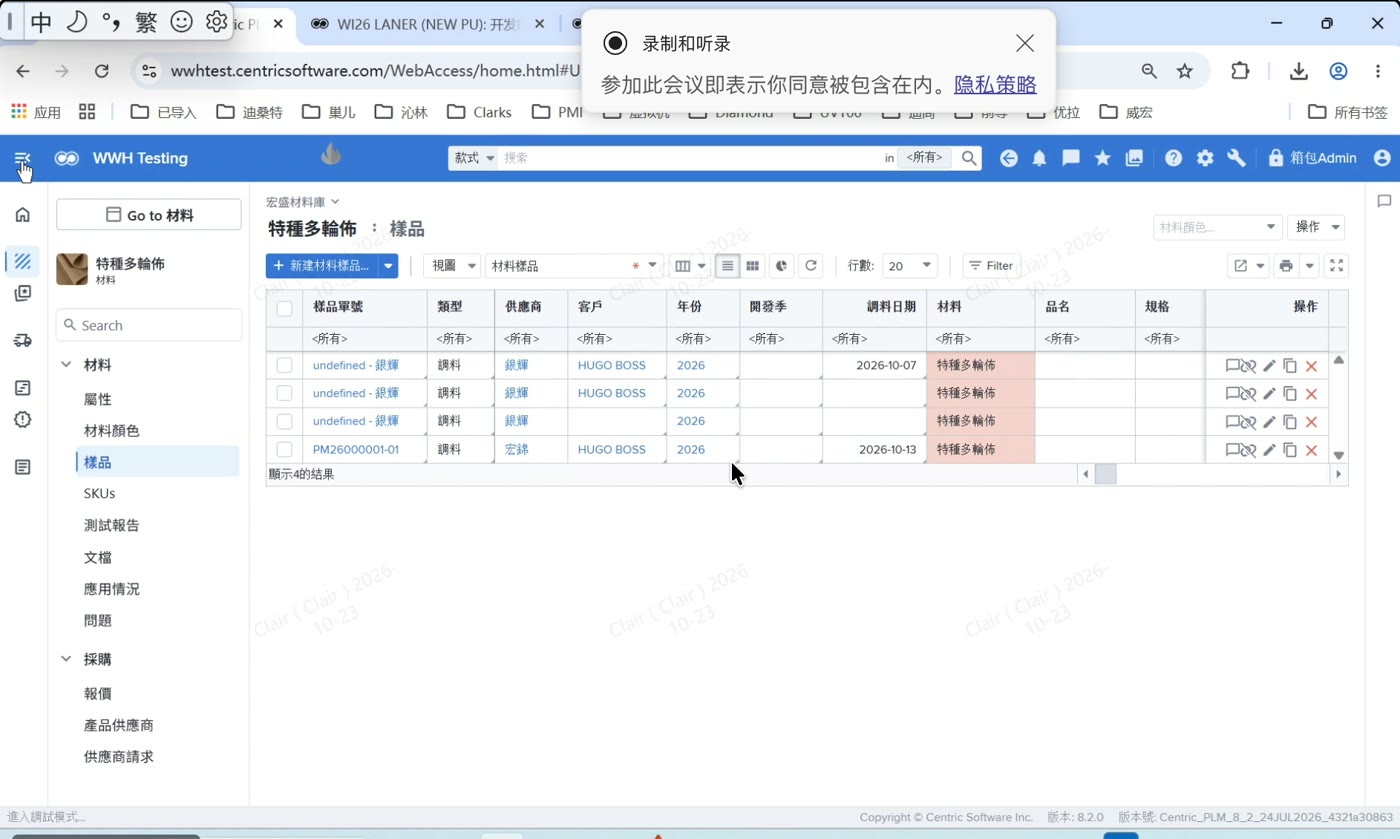1400x839 pixels.
Task: Open the 視圖 view dropdown
Action: (x=452, y=266)
